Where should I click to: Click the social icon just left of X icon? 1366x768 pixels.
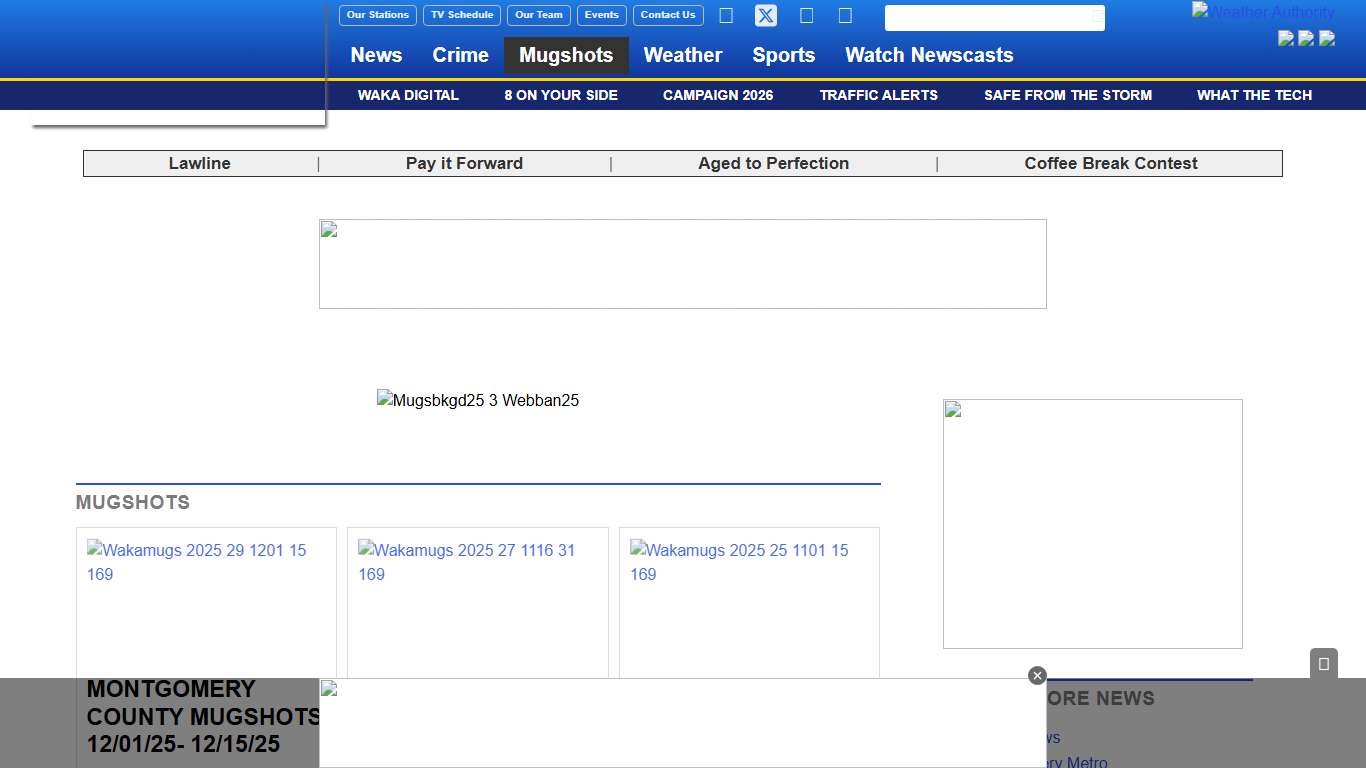click(x=726, y=16)
